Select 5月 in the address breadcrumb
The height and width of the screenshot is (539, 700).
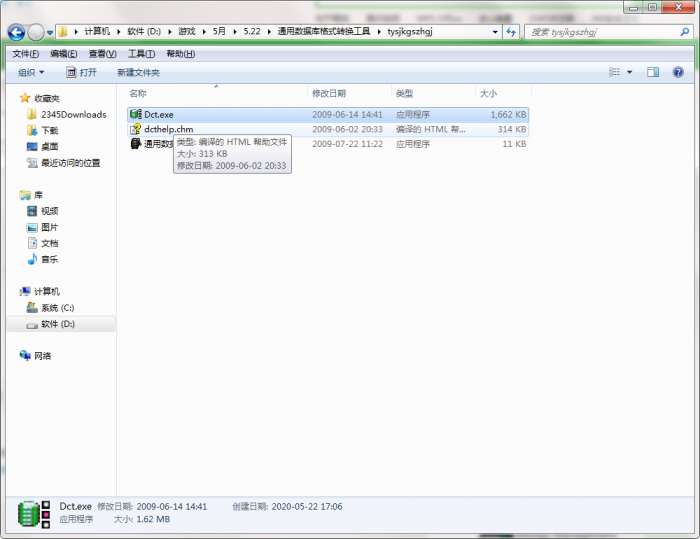[x=219, y=31]
